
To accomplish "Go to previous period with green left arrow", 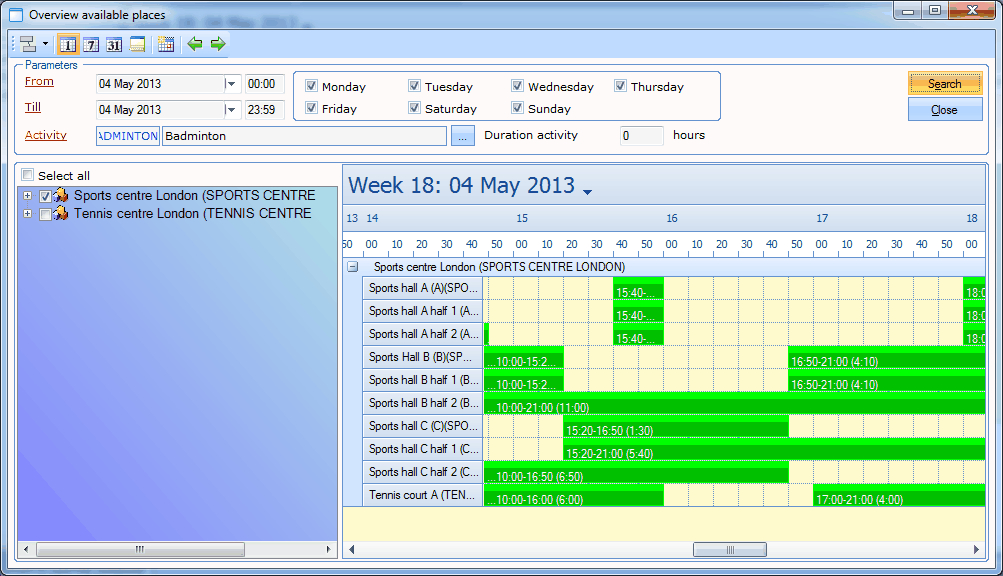I will point(195,44).
